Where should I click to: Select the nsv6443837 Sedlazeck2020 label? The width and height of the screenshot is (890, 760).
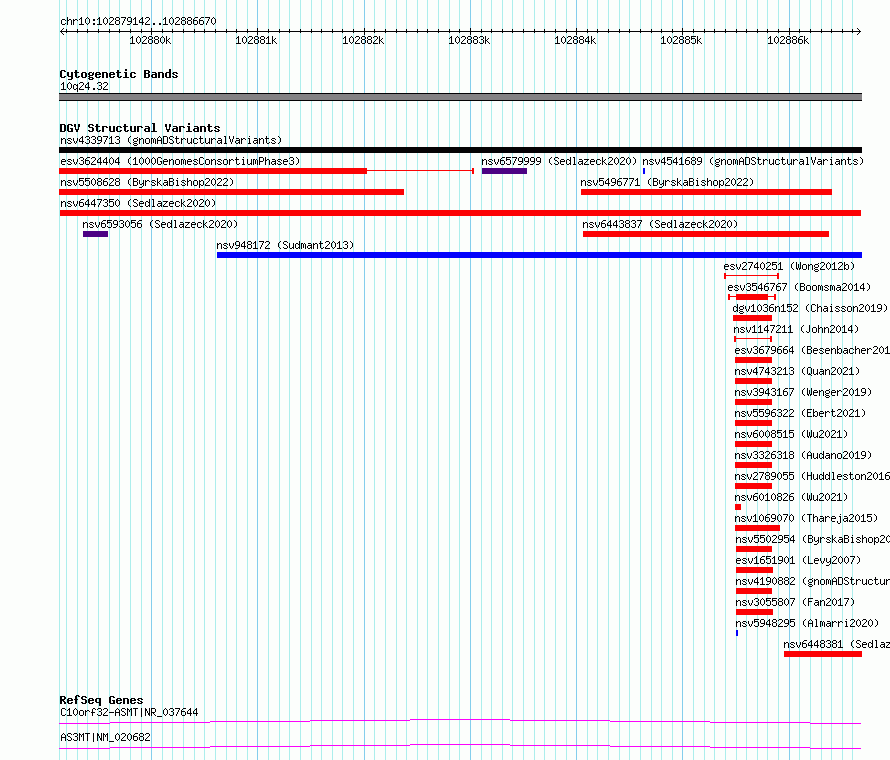tap(660, 224)
